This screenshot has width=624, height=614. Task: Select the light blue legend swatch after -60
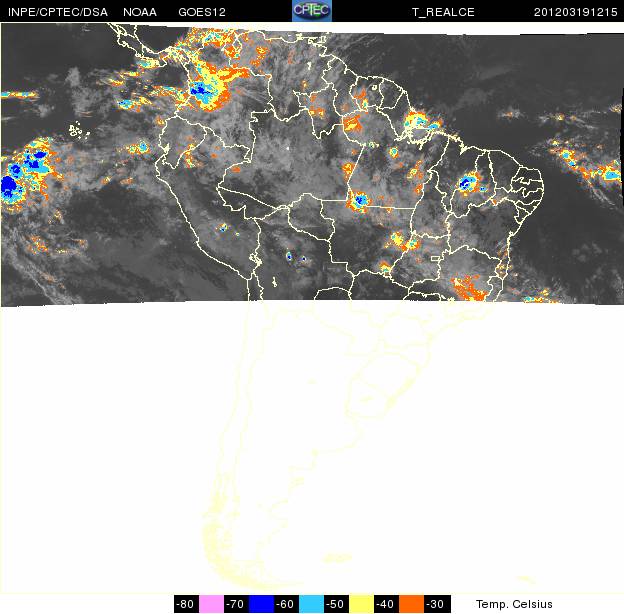(312, 604)
